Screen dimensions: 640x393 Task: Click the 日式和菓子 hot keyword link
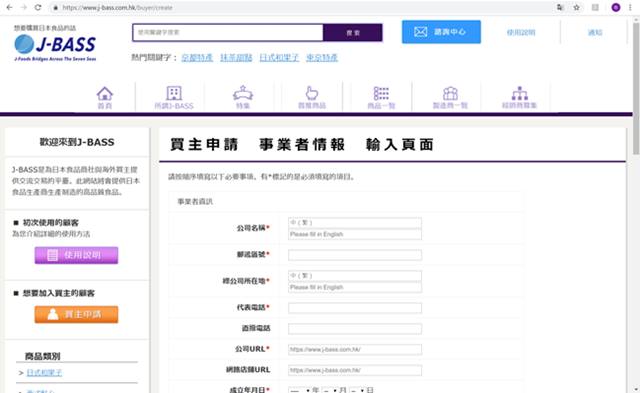(x=279, y=58)
